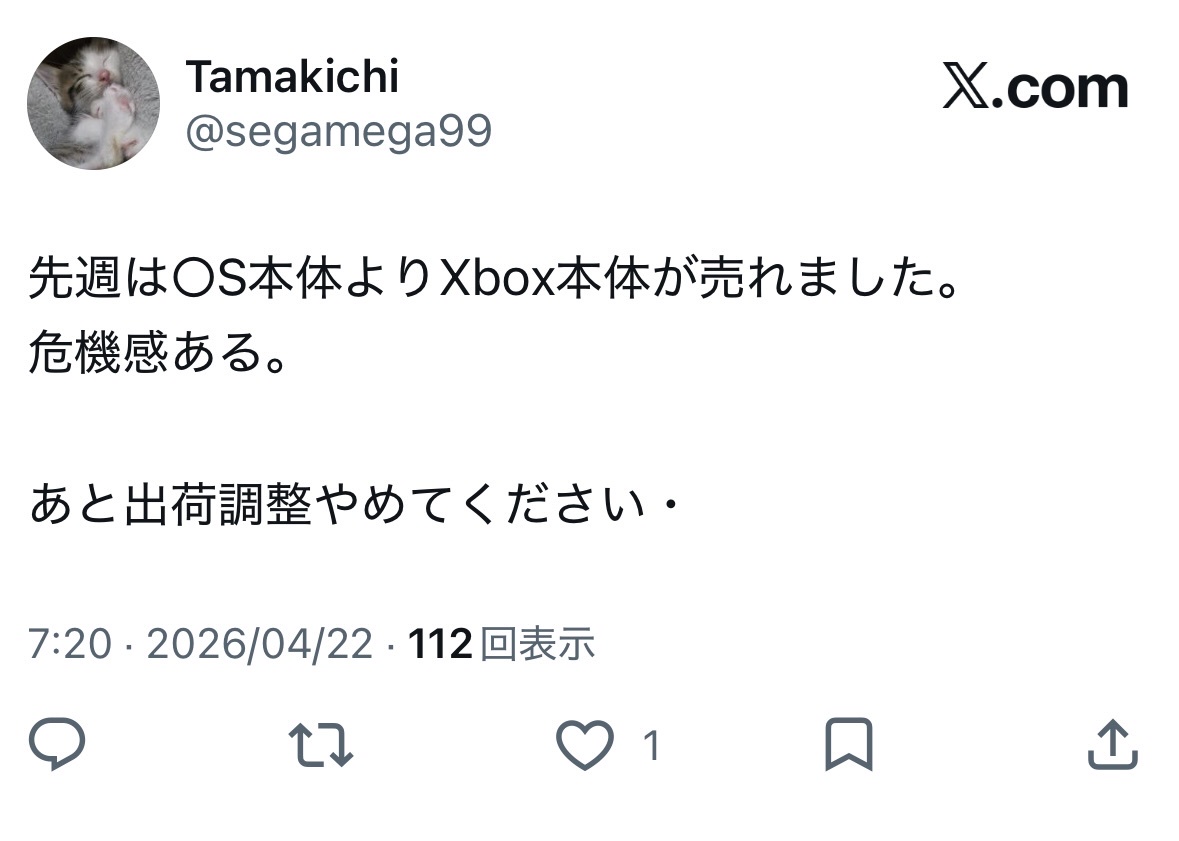Click the 2026/04/22 date
This screenshot has width=1179, height=841.
[x=260, y=645]
